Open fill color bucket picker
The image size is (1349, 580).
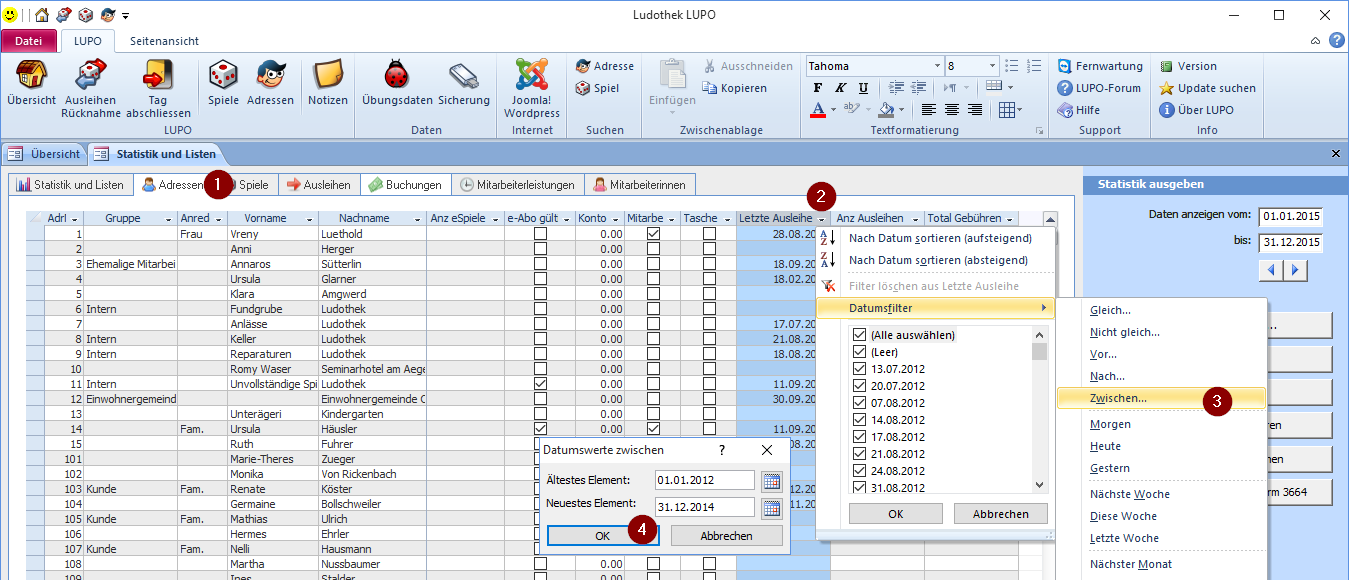pyautogui.click(x=888, y=110)
